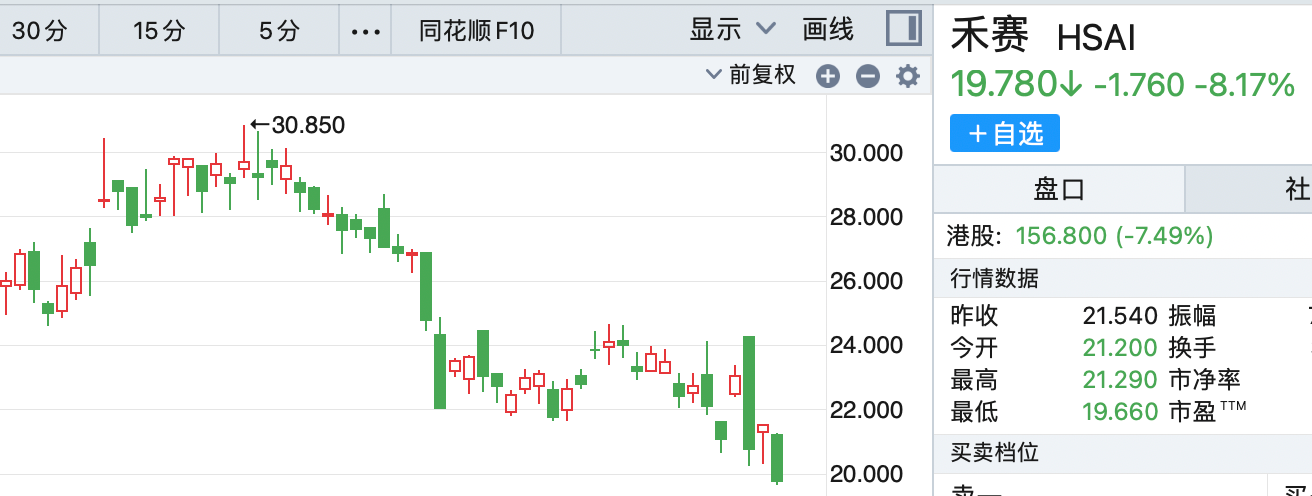Image resolution: width=1312 pixels, height=496 pixels.
Task: Select the 30分 period tab
Action: coord(39,31)
